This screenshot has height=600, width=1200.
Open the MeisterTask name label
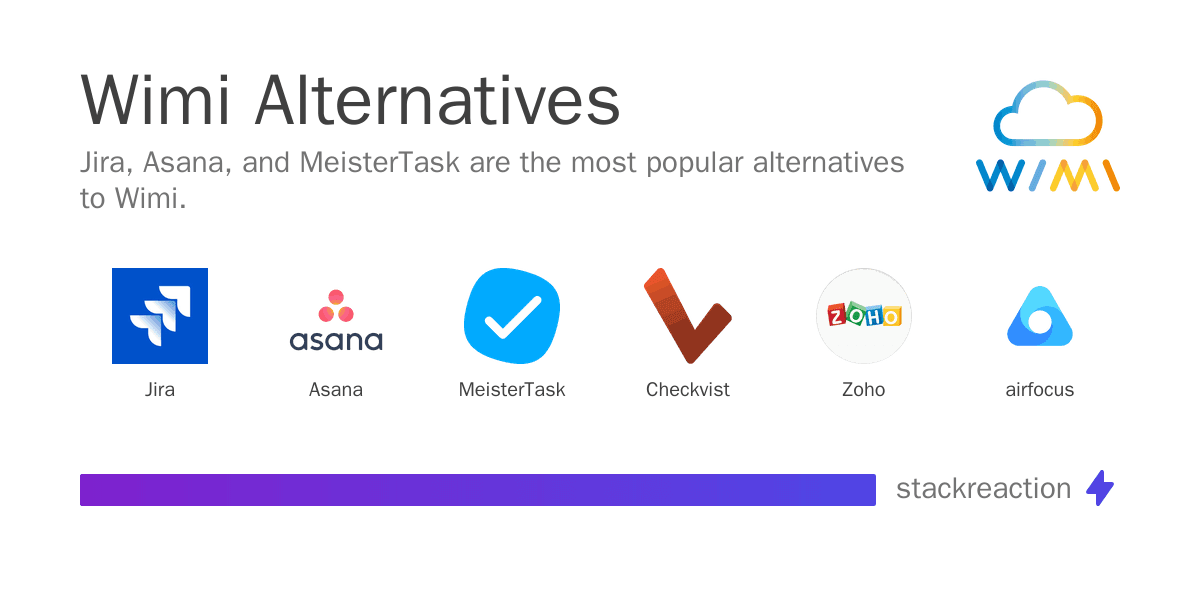click(512, 390)
